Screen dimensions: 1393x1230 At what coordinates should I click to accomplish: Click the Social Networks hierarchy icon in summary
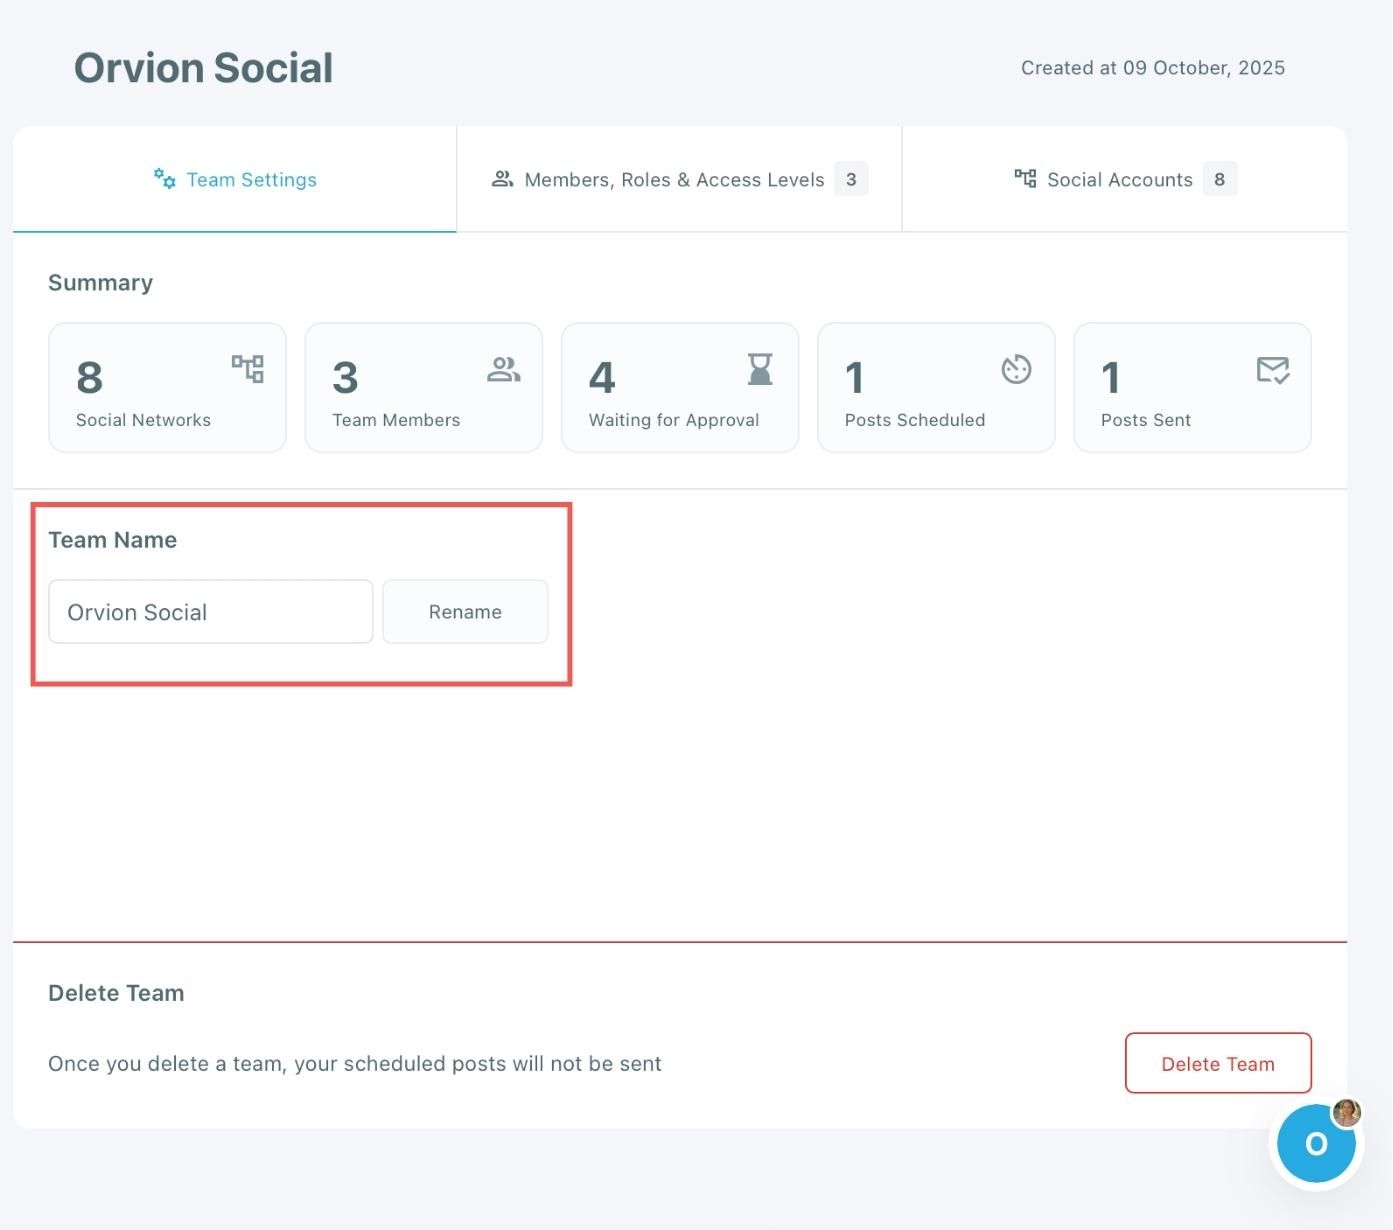[x=248, y=369]
